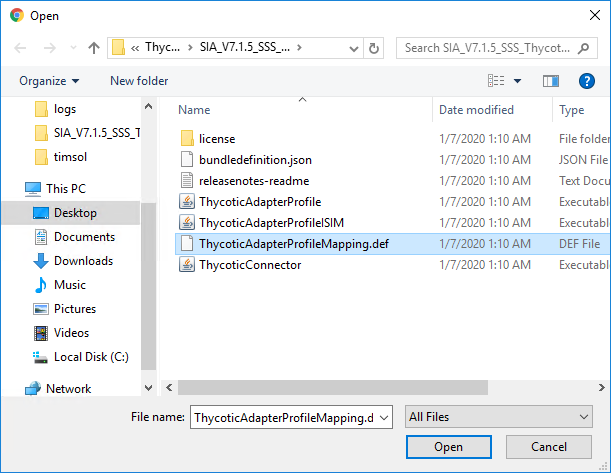611x473 pixels.
Task: Open Documents in navigation pane
Action: click(74, 237)
